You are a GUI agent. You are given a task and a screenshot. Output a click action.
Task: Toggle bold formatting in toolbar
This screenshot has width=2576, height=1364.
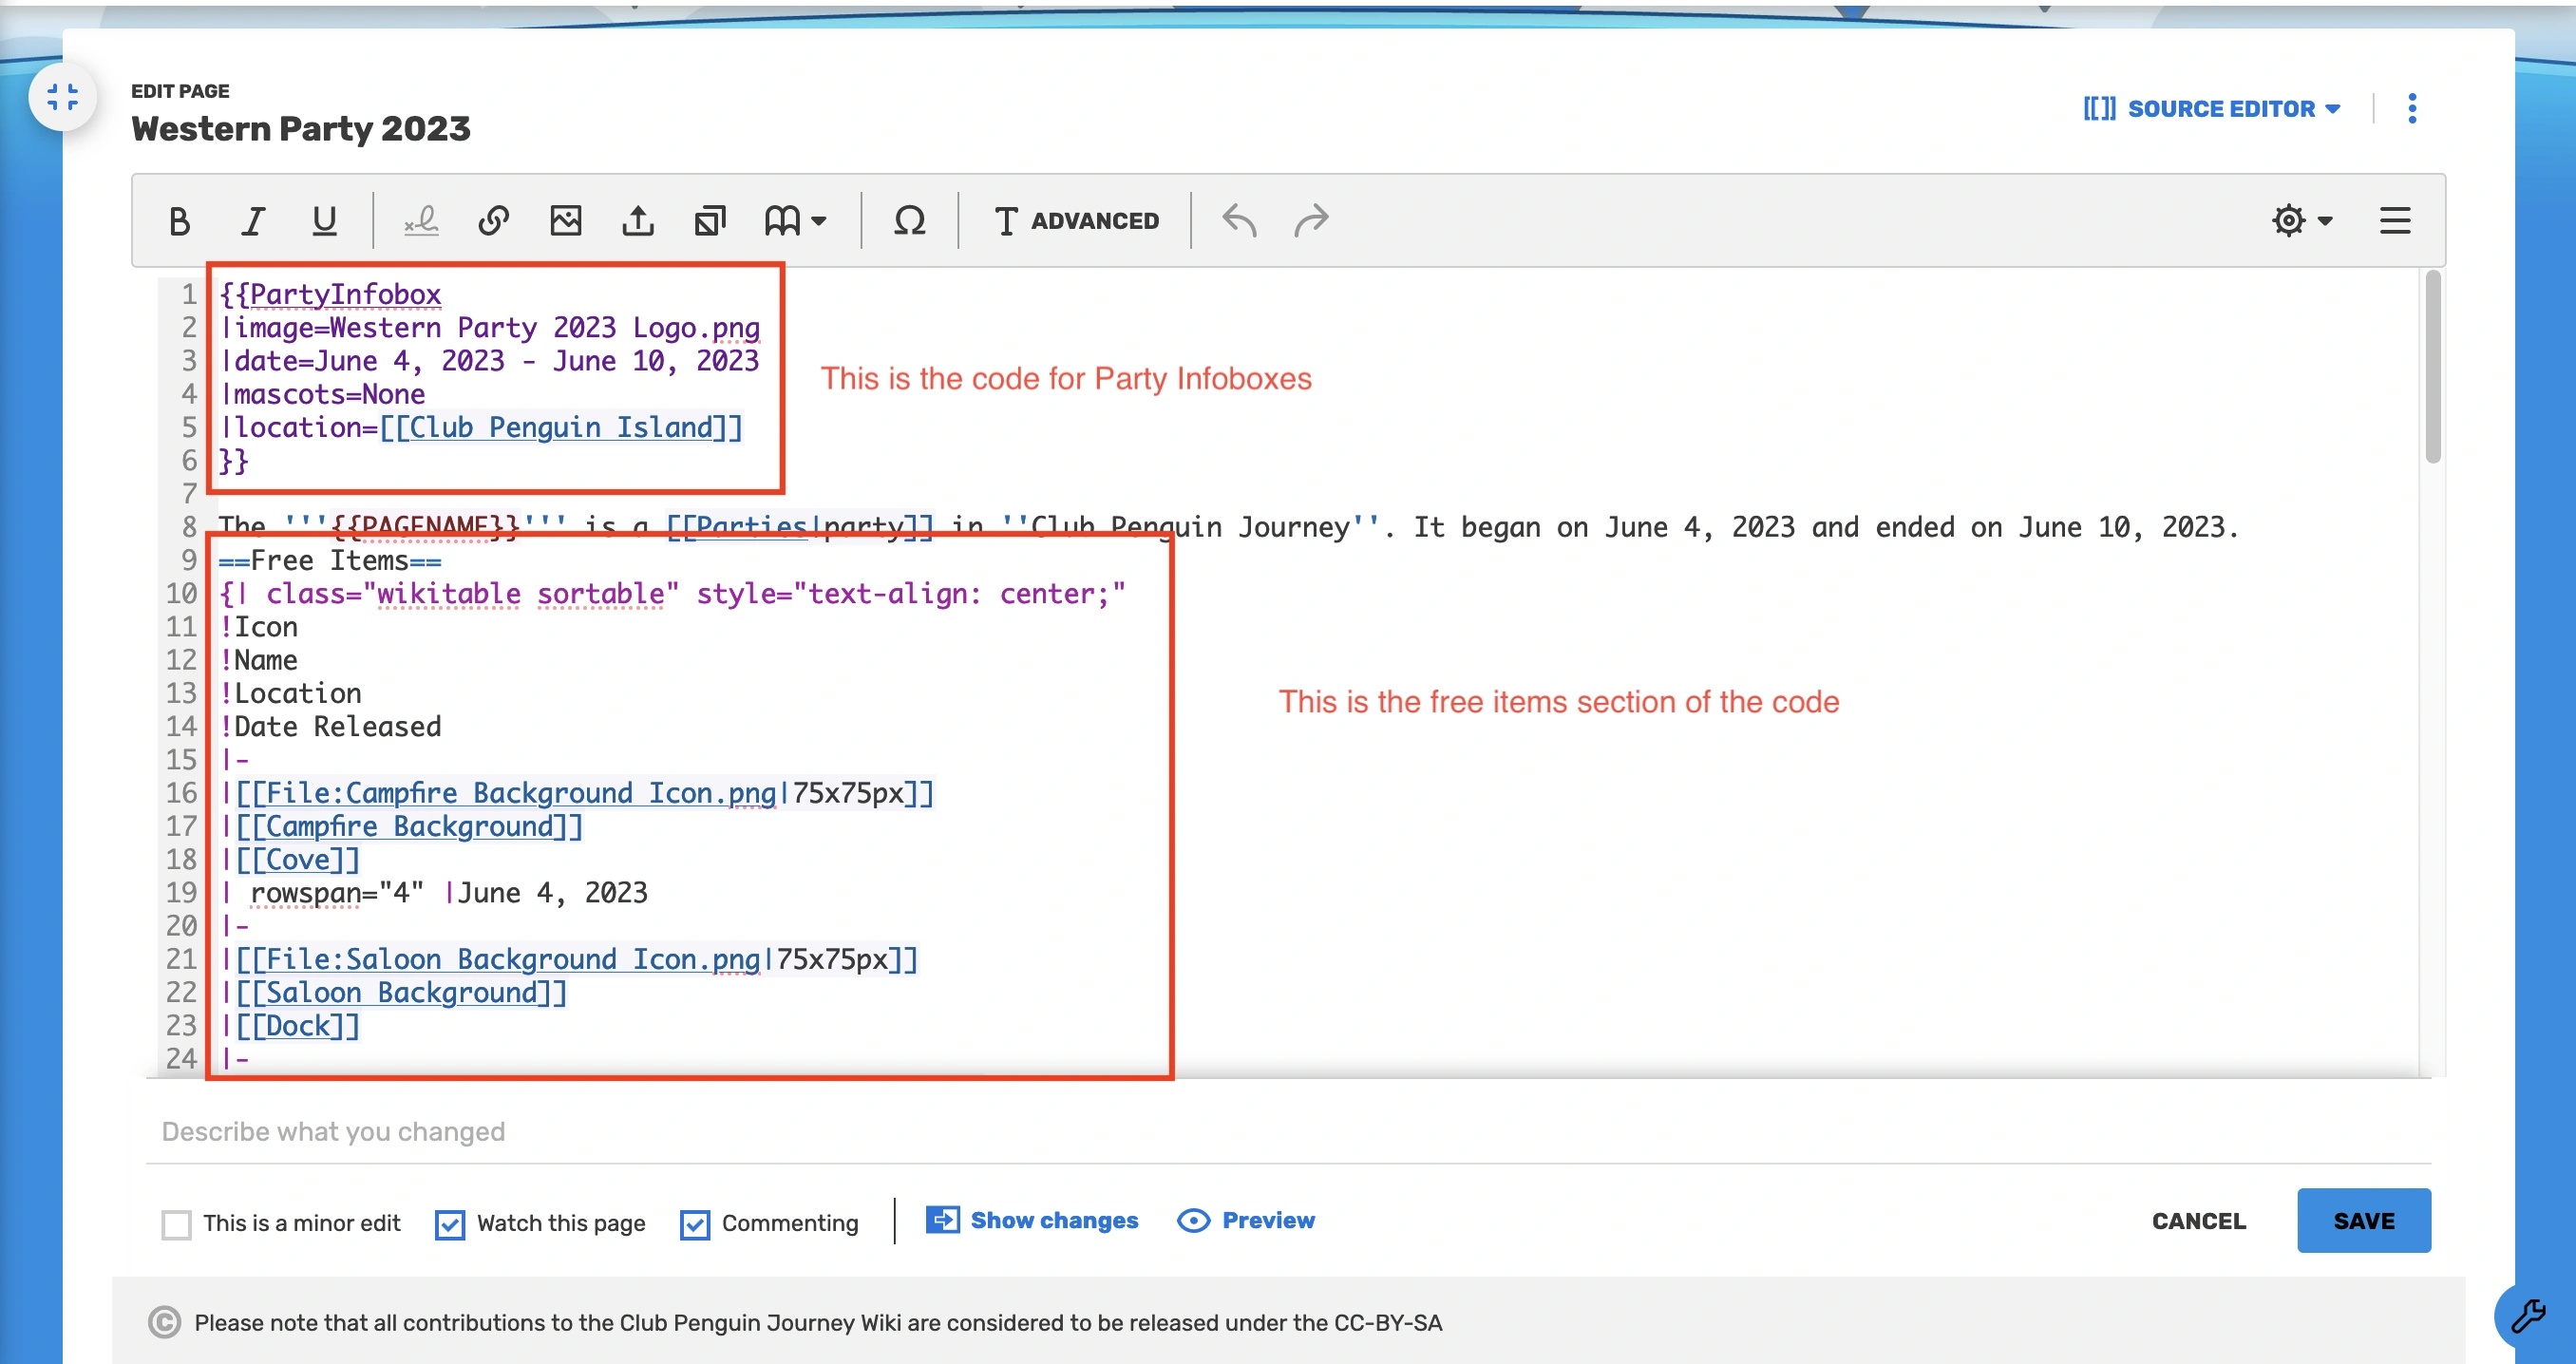coord(179,220)
